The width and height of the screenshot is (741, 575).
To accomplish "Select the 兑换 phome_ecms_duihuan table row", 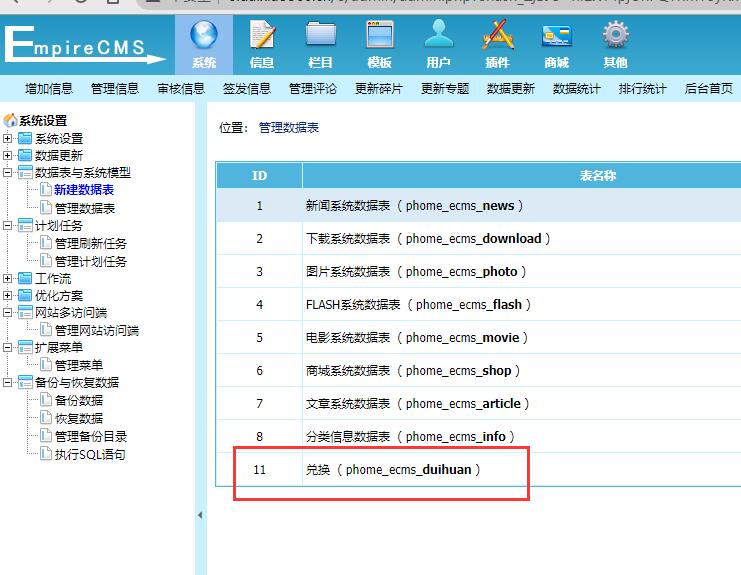I will pyautogui.click(x=413, y=469).
